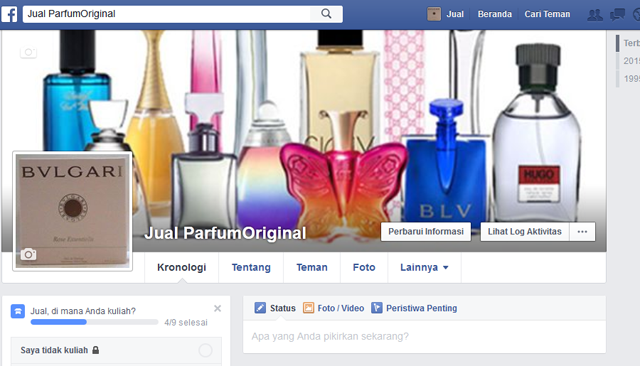Image resolution: width=640 pixels, height=366 pixels.
Task: Click the search field with Jual ParfumOriginal
Action: click(167, 14)
